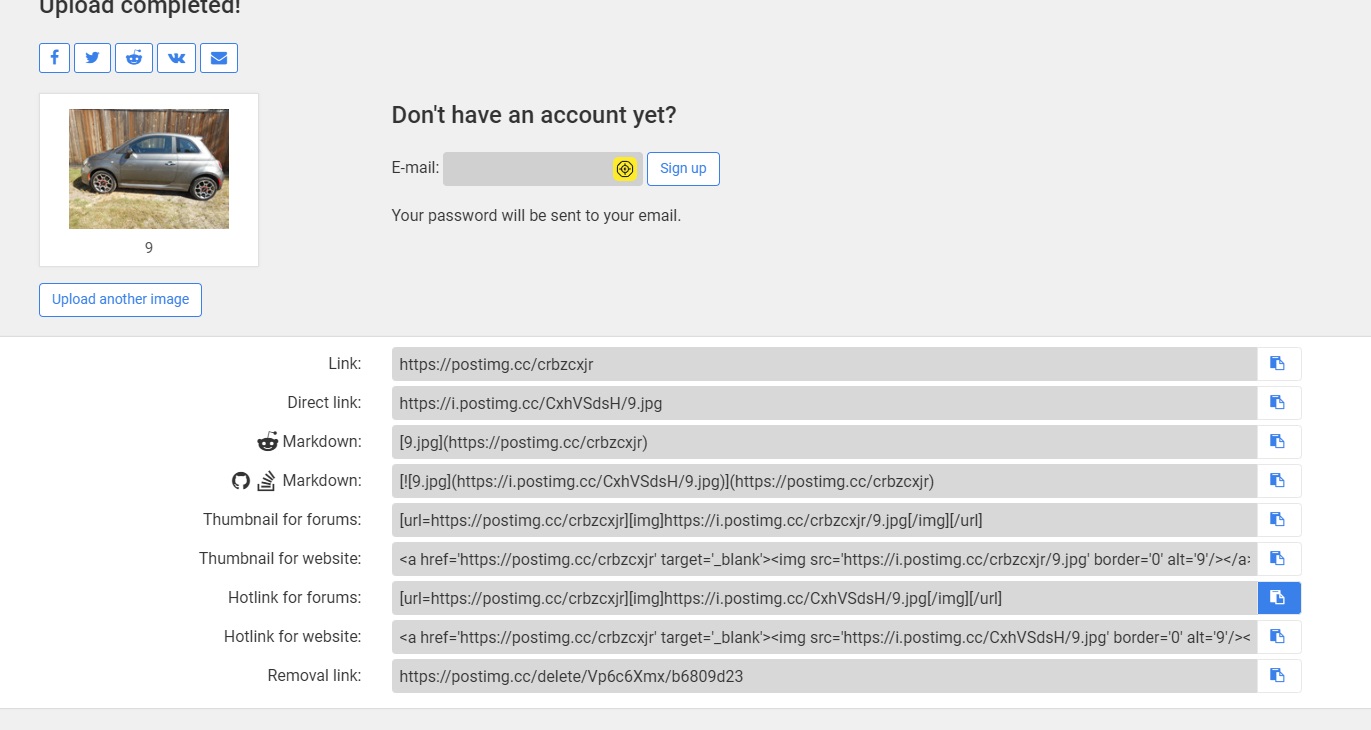This screenshot has height=730, width=1371.
Task: Click the "Don't have an account yet?" heading
Action: coord(534,115)
